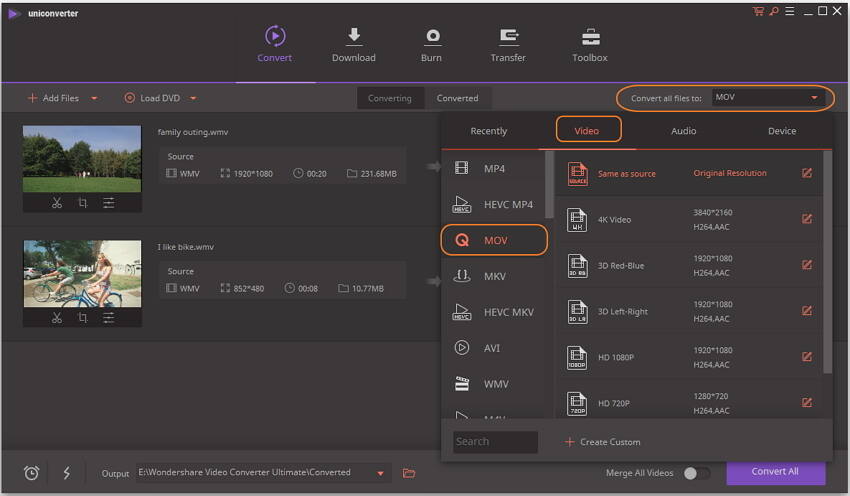The width and height of the screenshot is (850, 496).
Task: Open effects settings for I like bike.wmv
Action: click(108, 318)
